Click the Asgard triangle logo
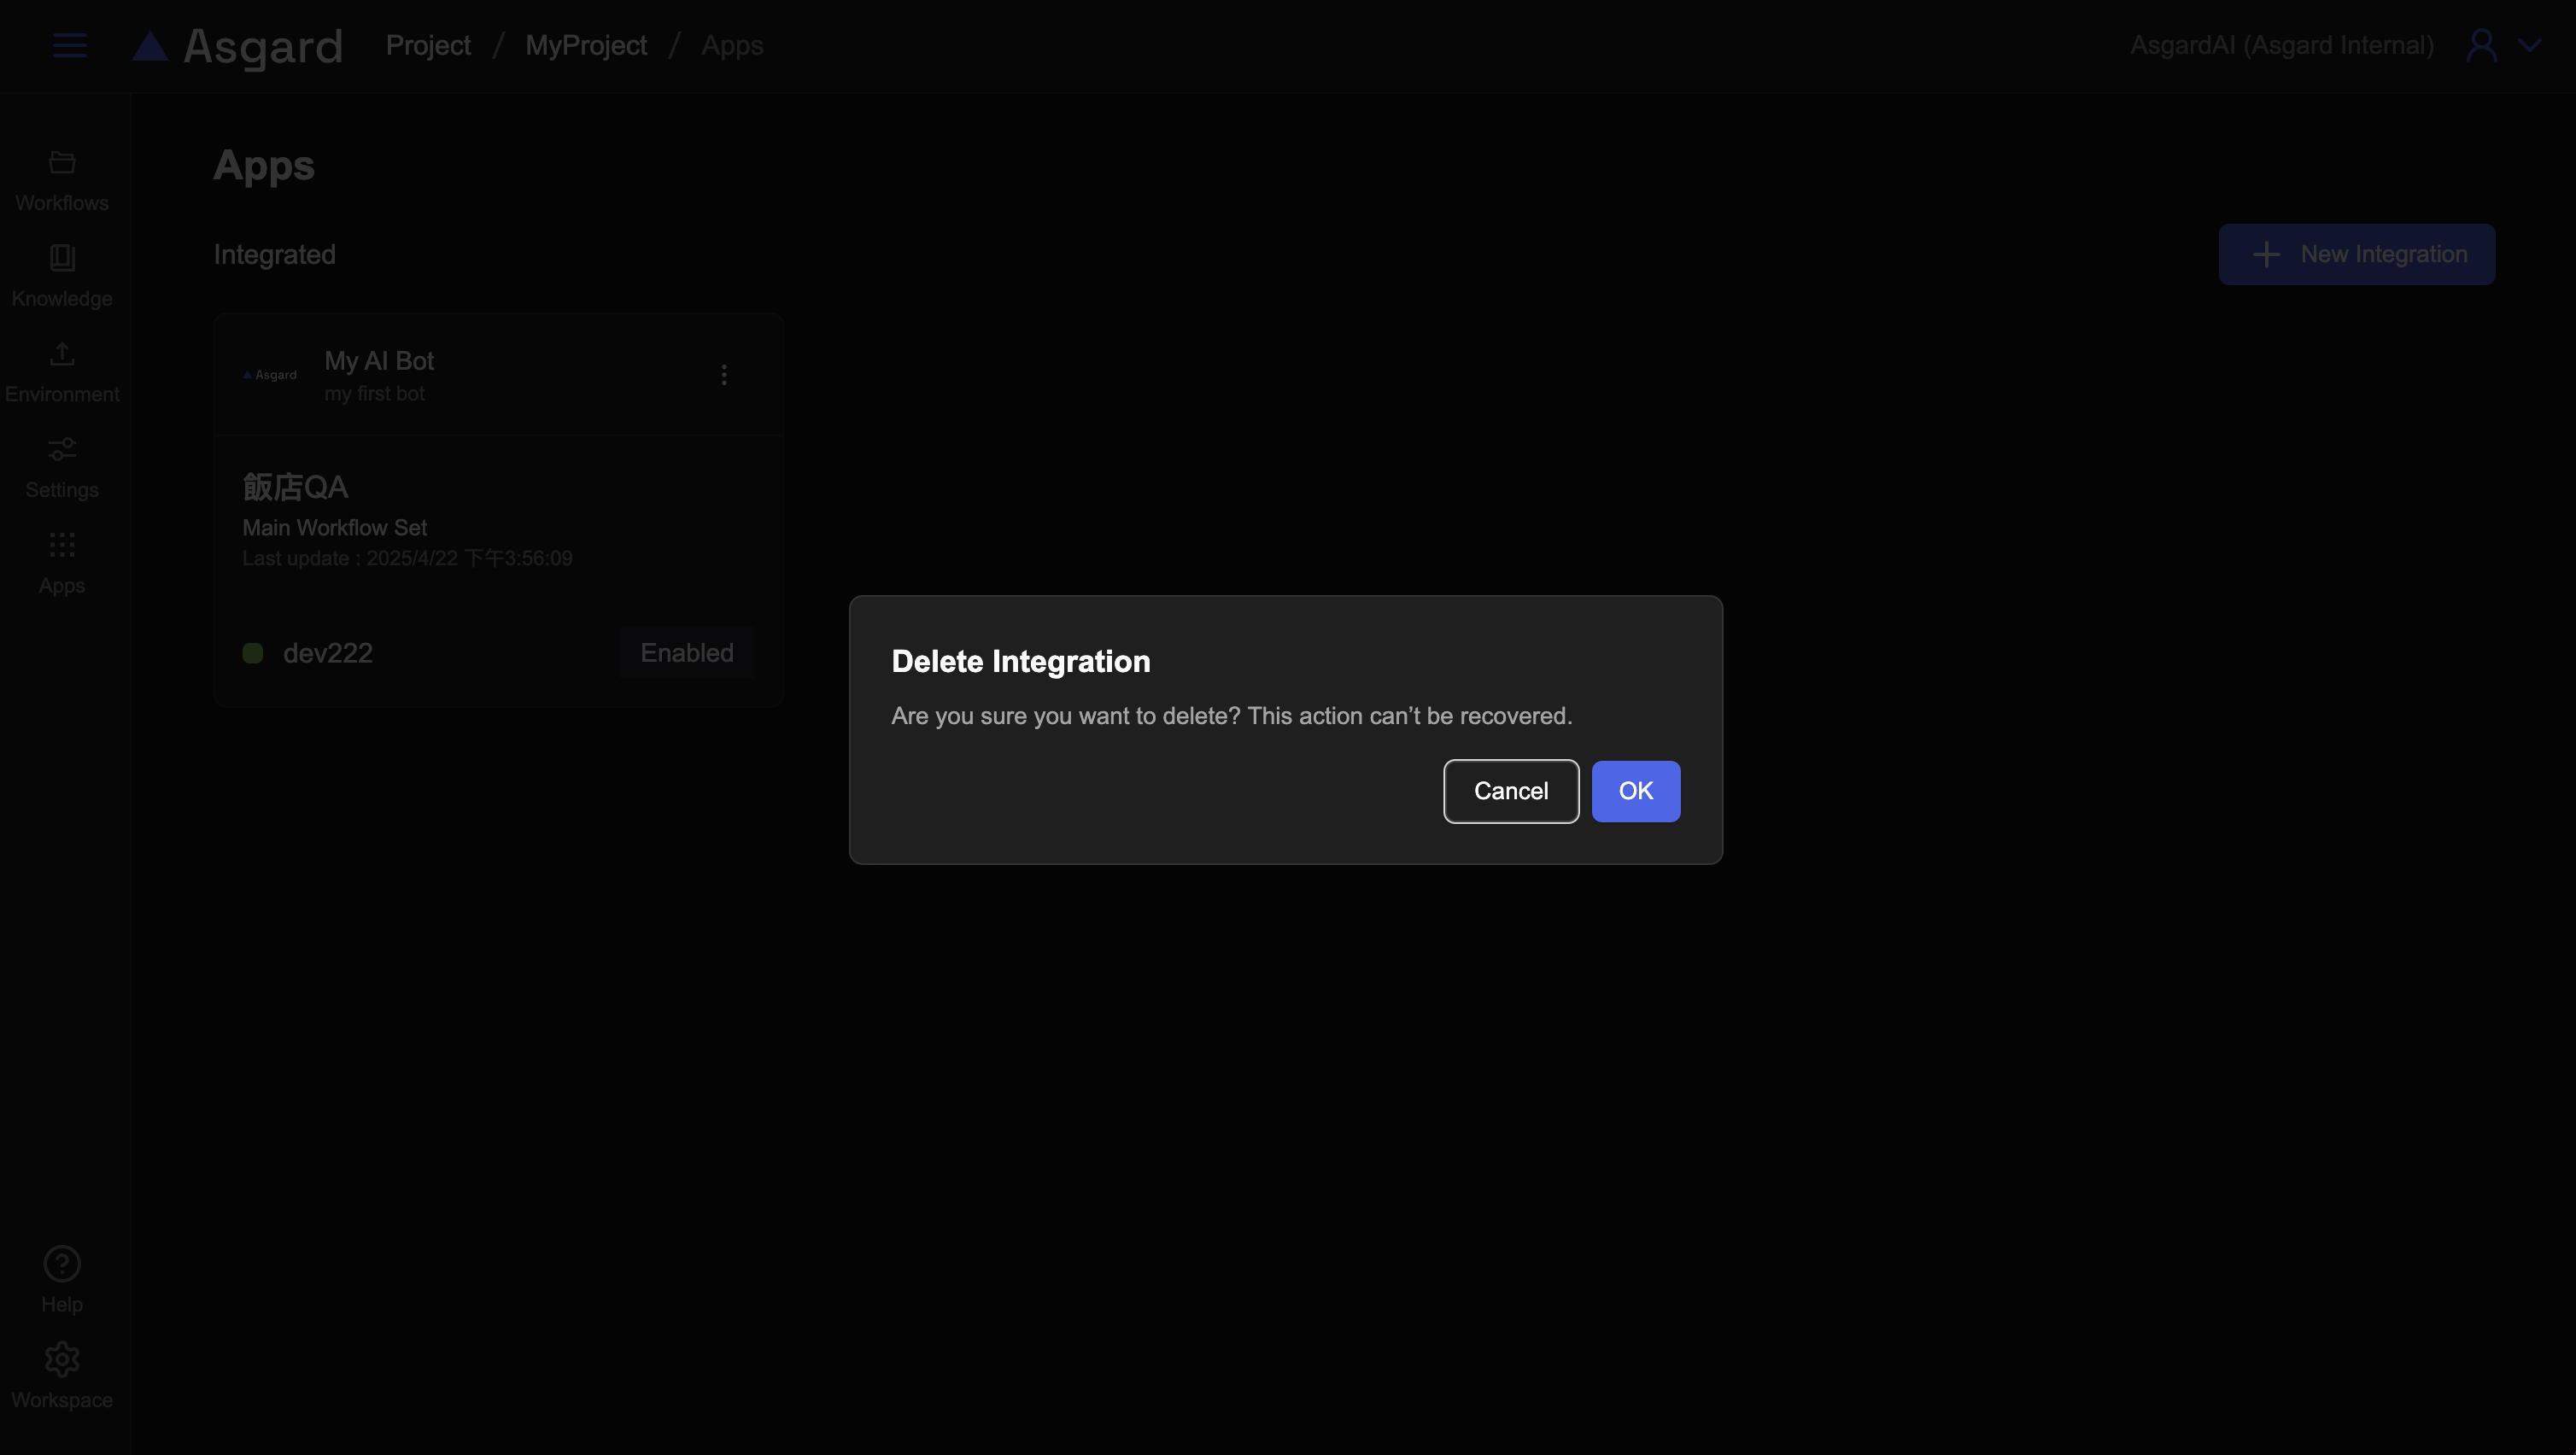 click(150, 46)
